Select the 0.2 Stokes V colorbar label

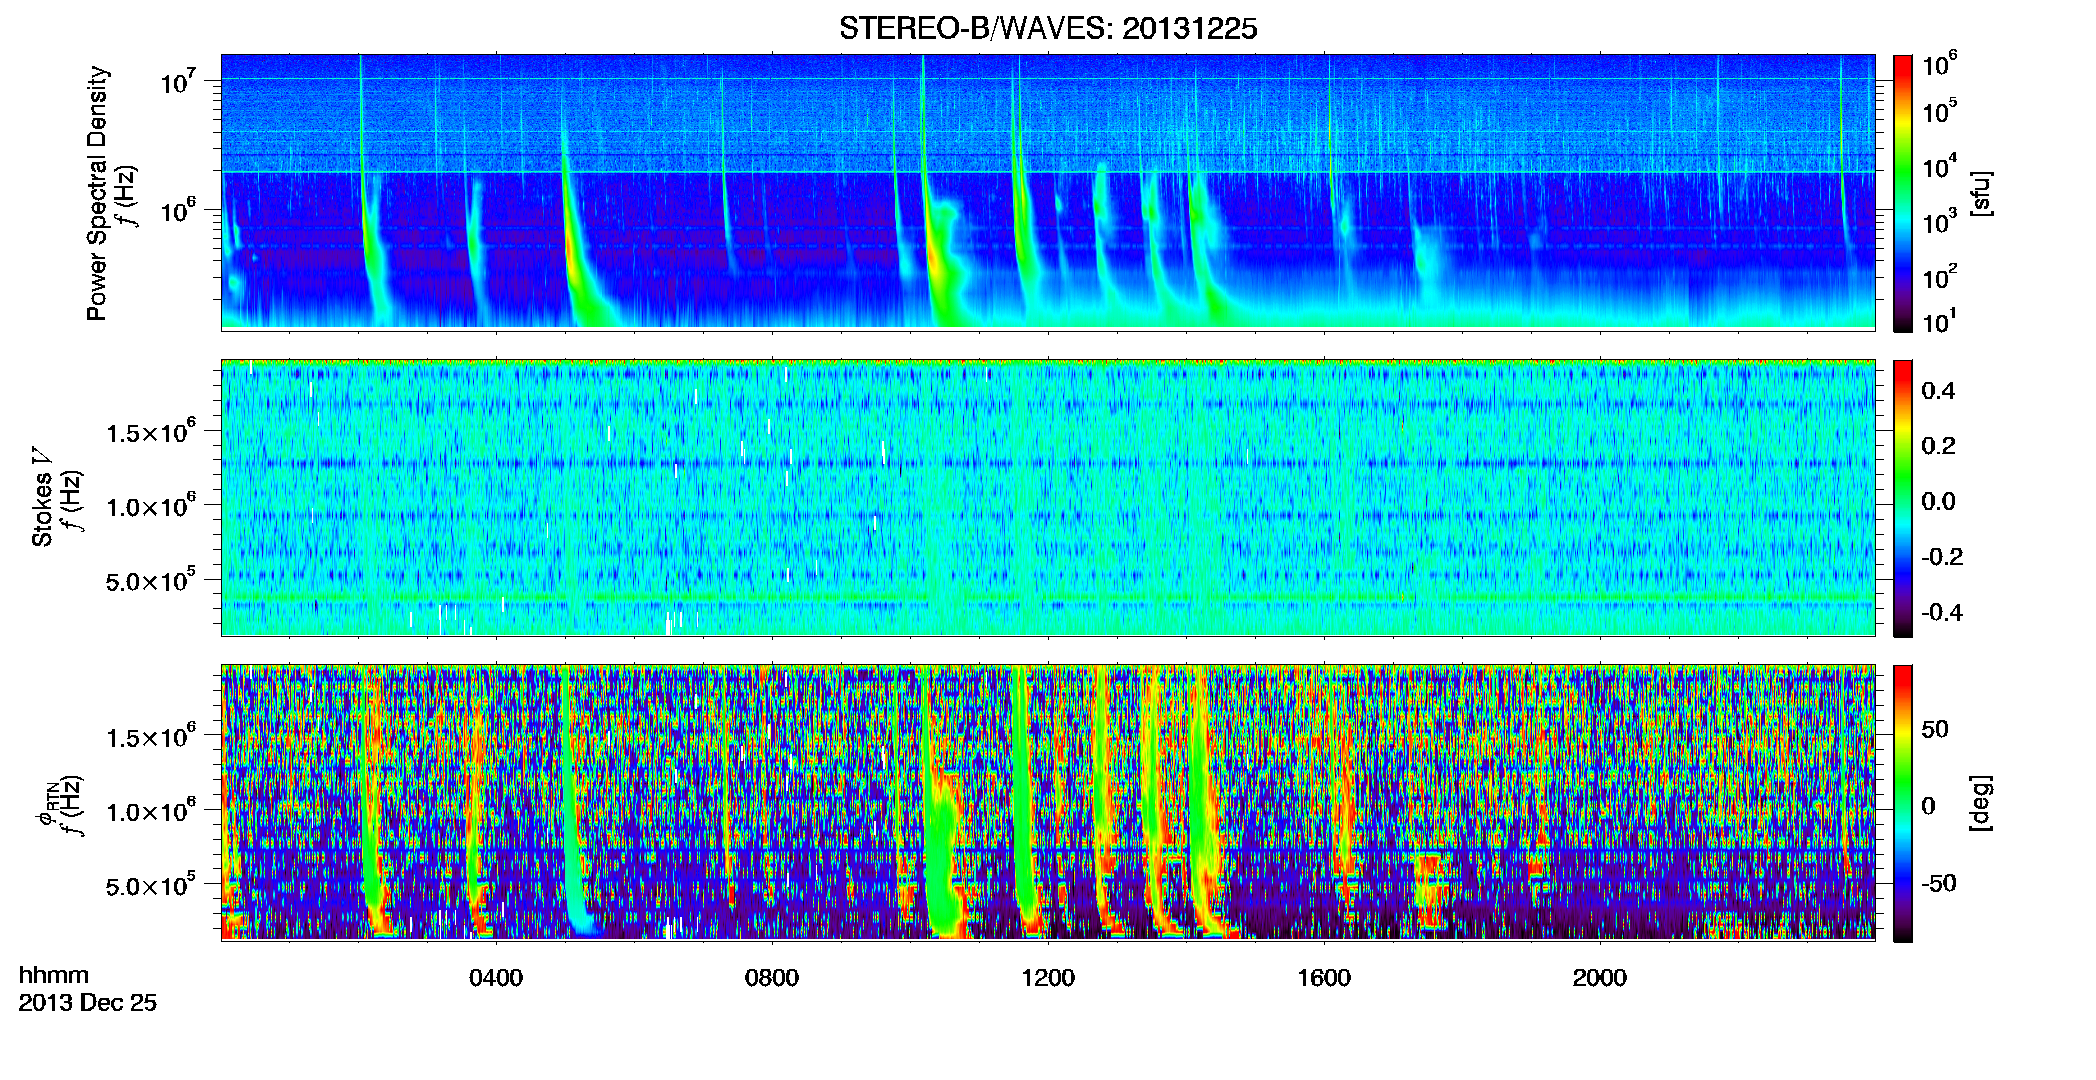tap(1938, 446)
